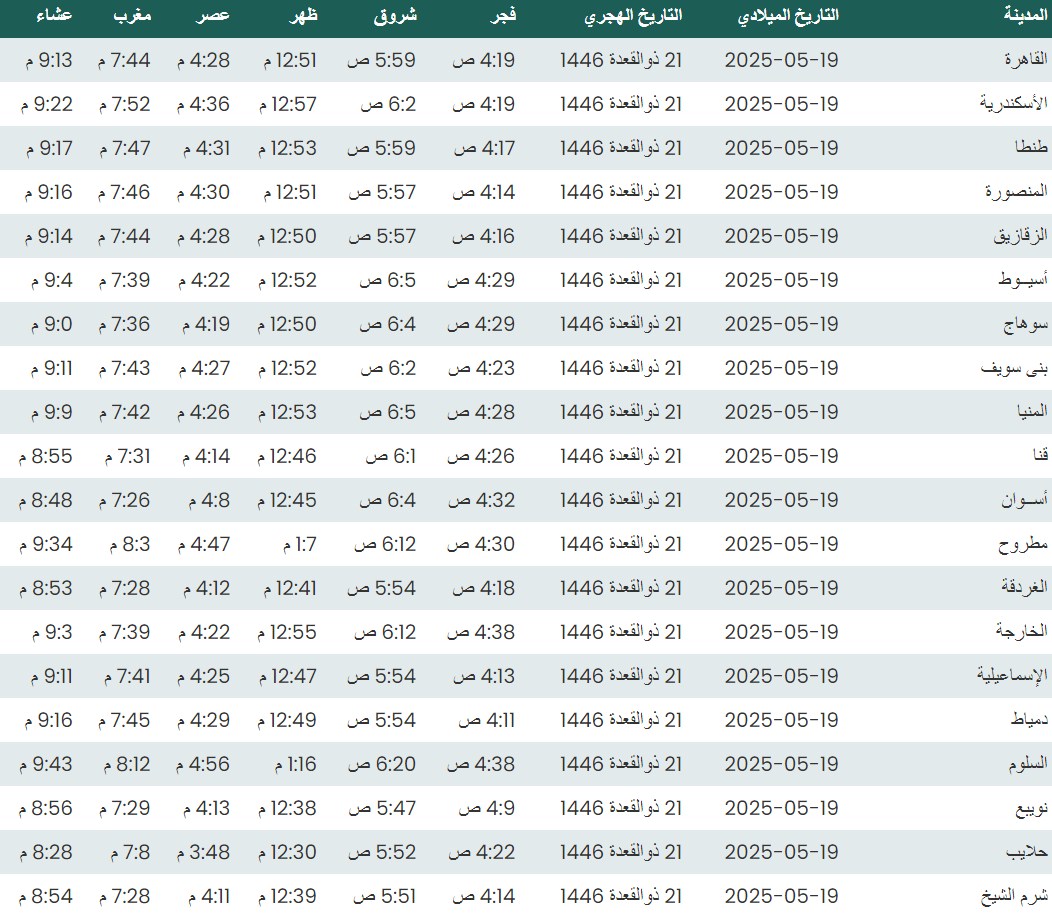
Task: Select the عشاء column header
Action: pyautogui.click(x=54, y=16)
